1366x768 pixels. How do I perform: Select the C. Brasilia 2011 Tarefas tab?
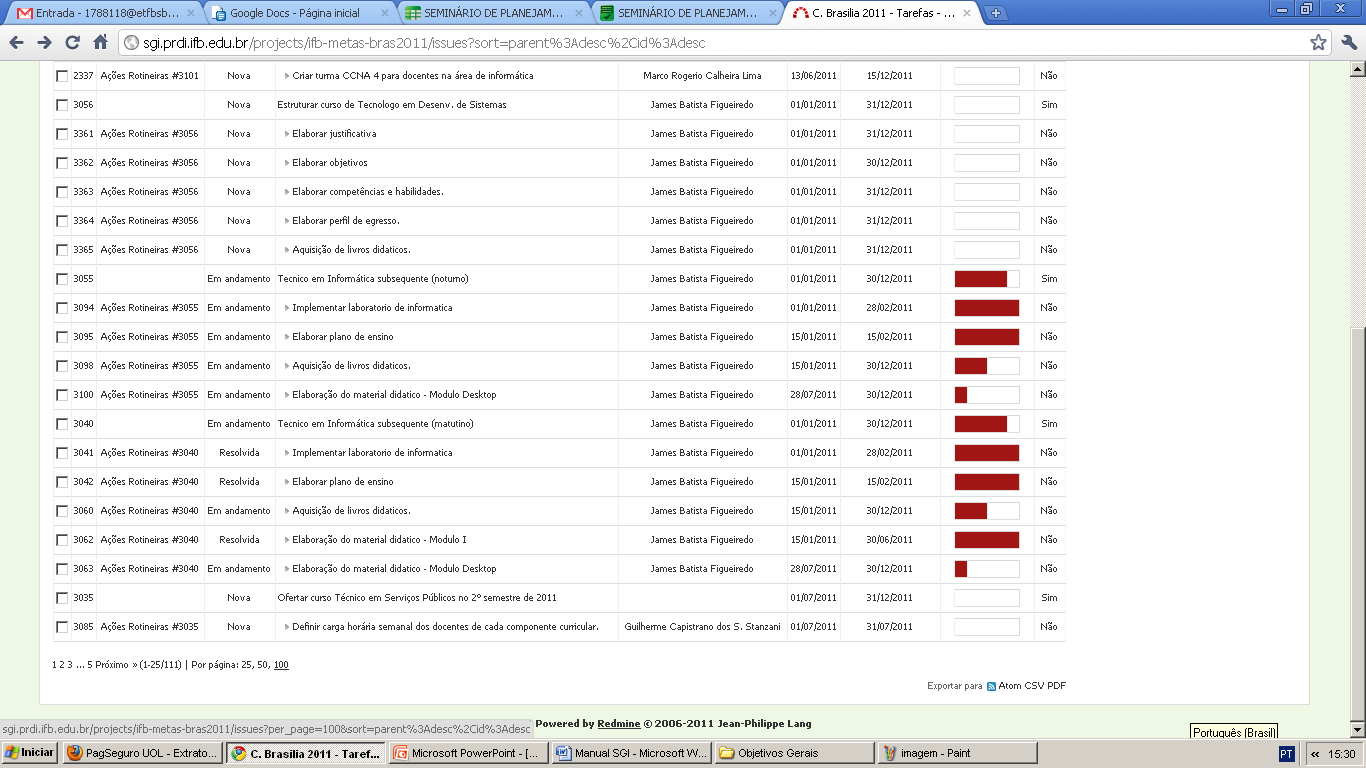881,13
